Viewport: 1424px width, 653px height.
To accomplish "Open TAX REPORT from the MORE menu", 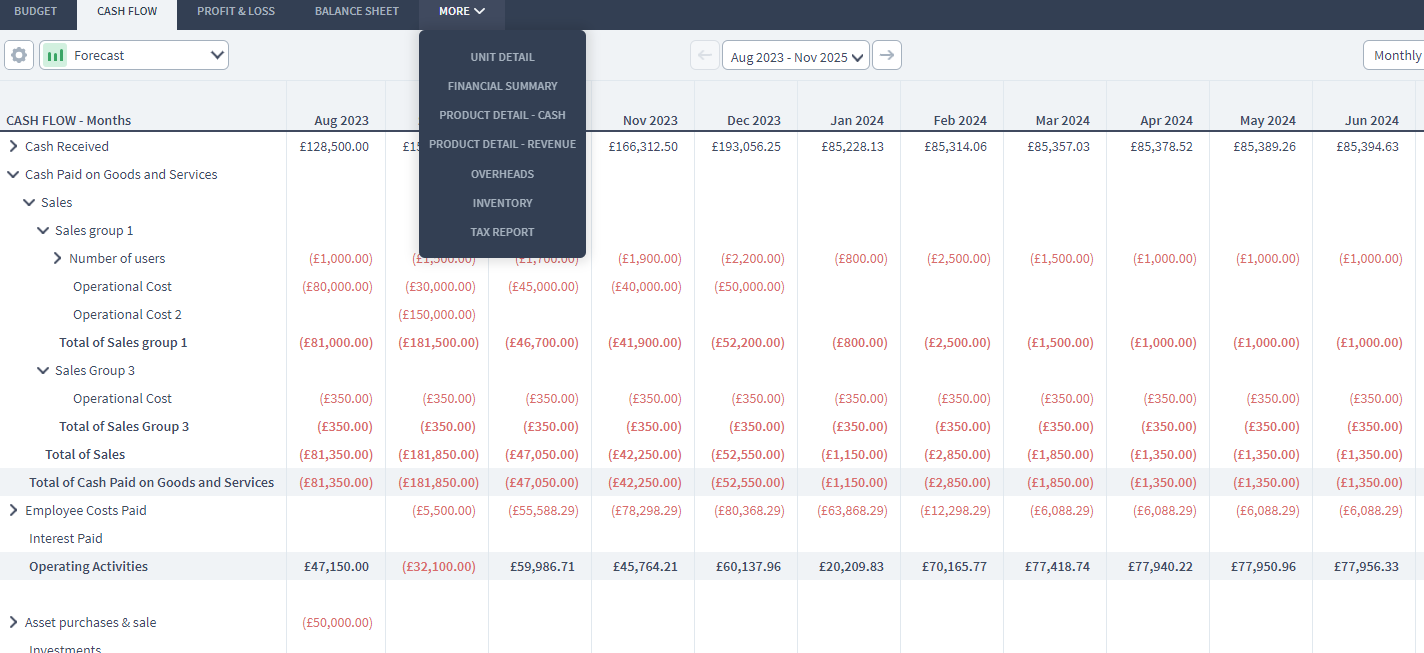I will pyautogui.click(x=502, y=232).
